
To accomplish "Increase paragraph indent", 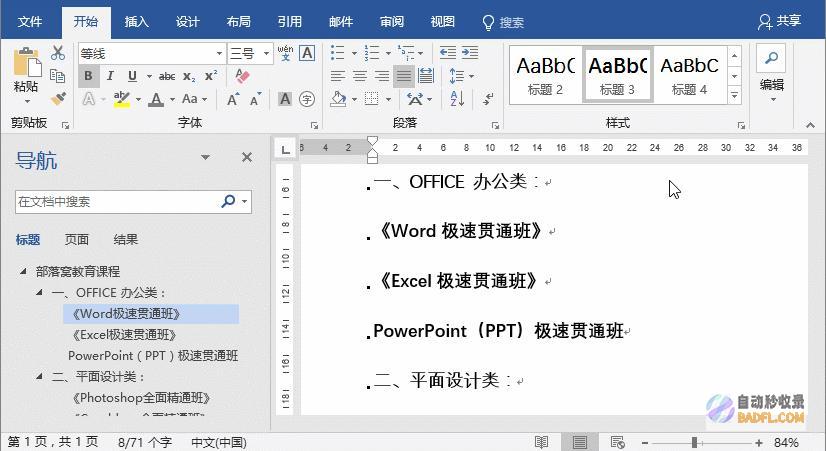I will pyautogui.click(x=470, y=53).
